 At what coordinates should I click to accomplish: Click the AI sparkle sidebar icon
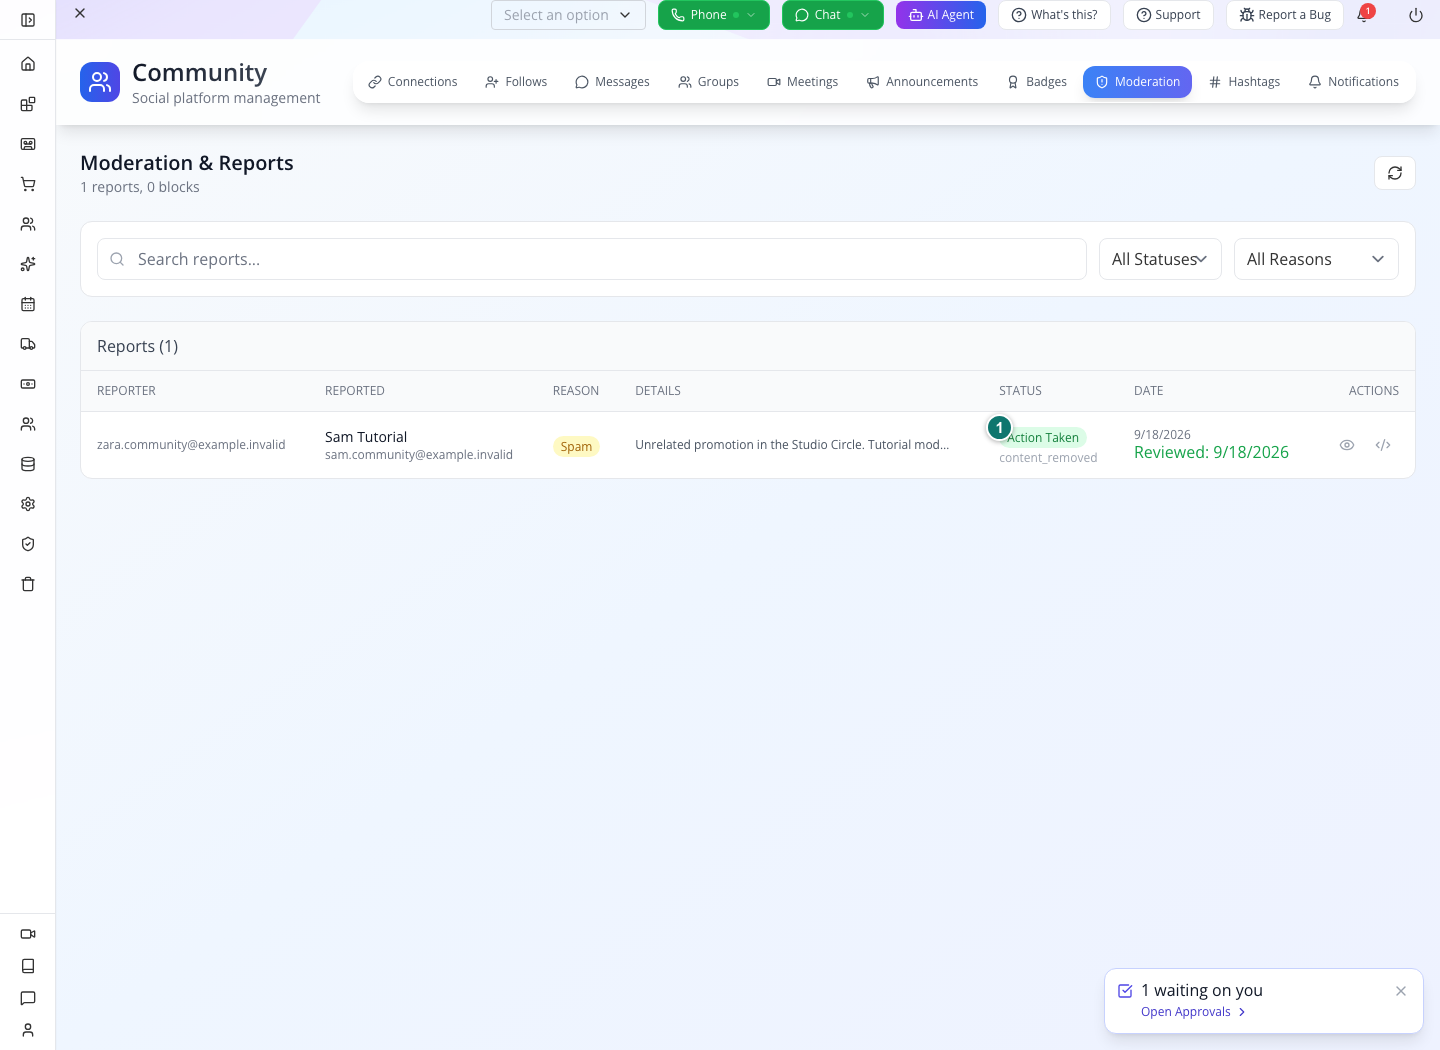28,264
